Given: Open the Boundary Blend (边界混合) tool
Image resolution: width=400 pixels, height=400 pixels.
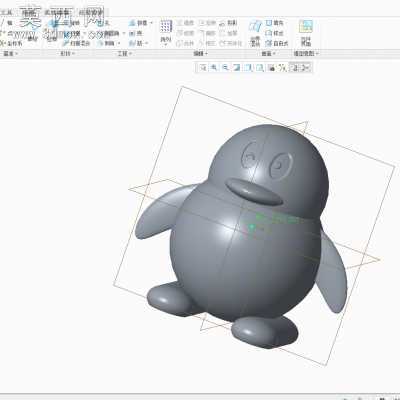Looking at the screenshot, I should [x=255, y=33].
